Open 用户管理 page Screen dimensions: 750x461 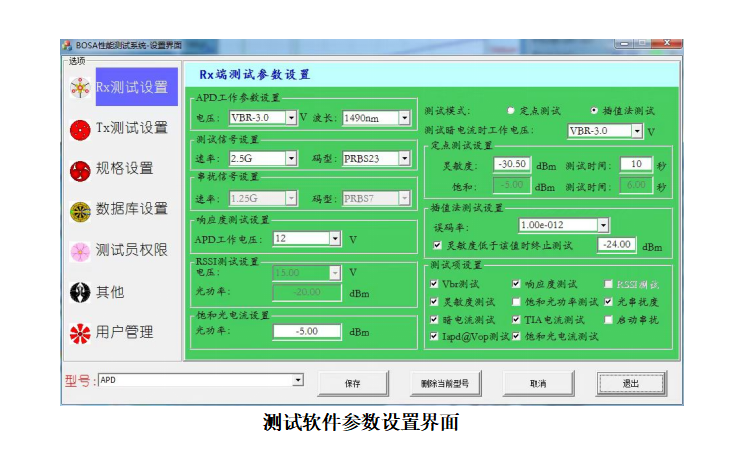pyautogui.click(x=124, y=332)
